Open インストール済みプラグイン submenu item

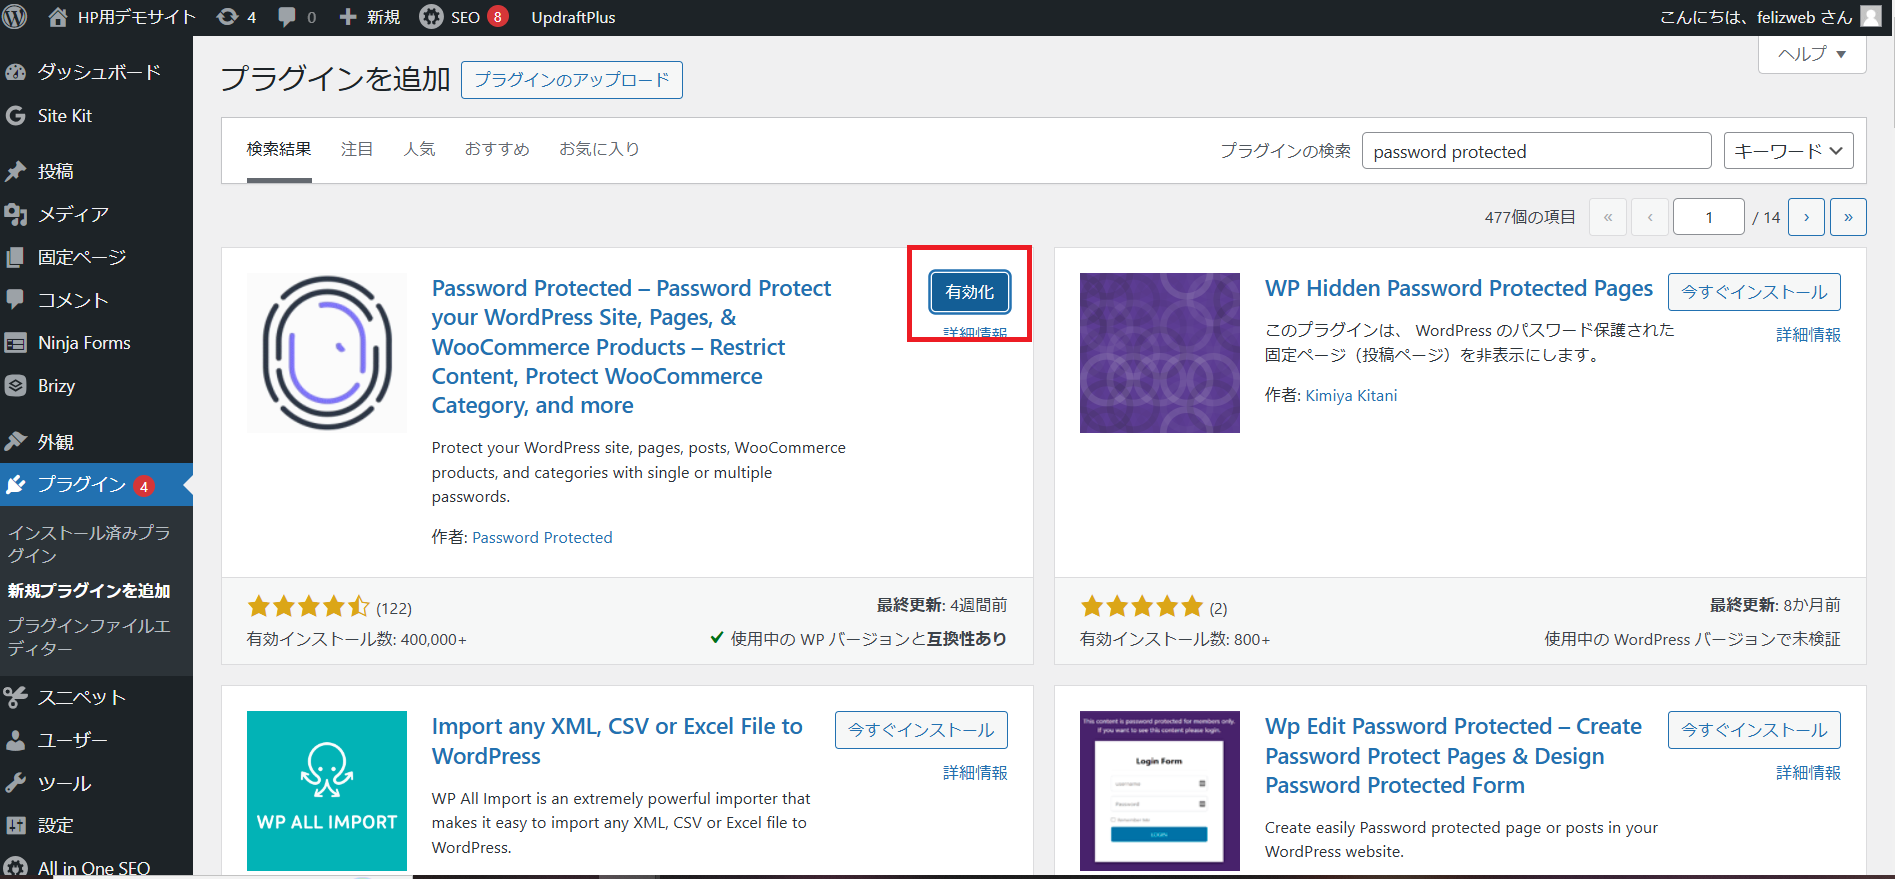point(89,544)
